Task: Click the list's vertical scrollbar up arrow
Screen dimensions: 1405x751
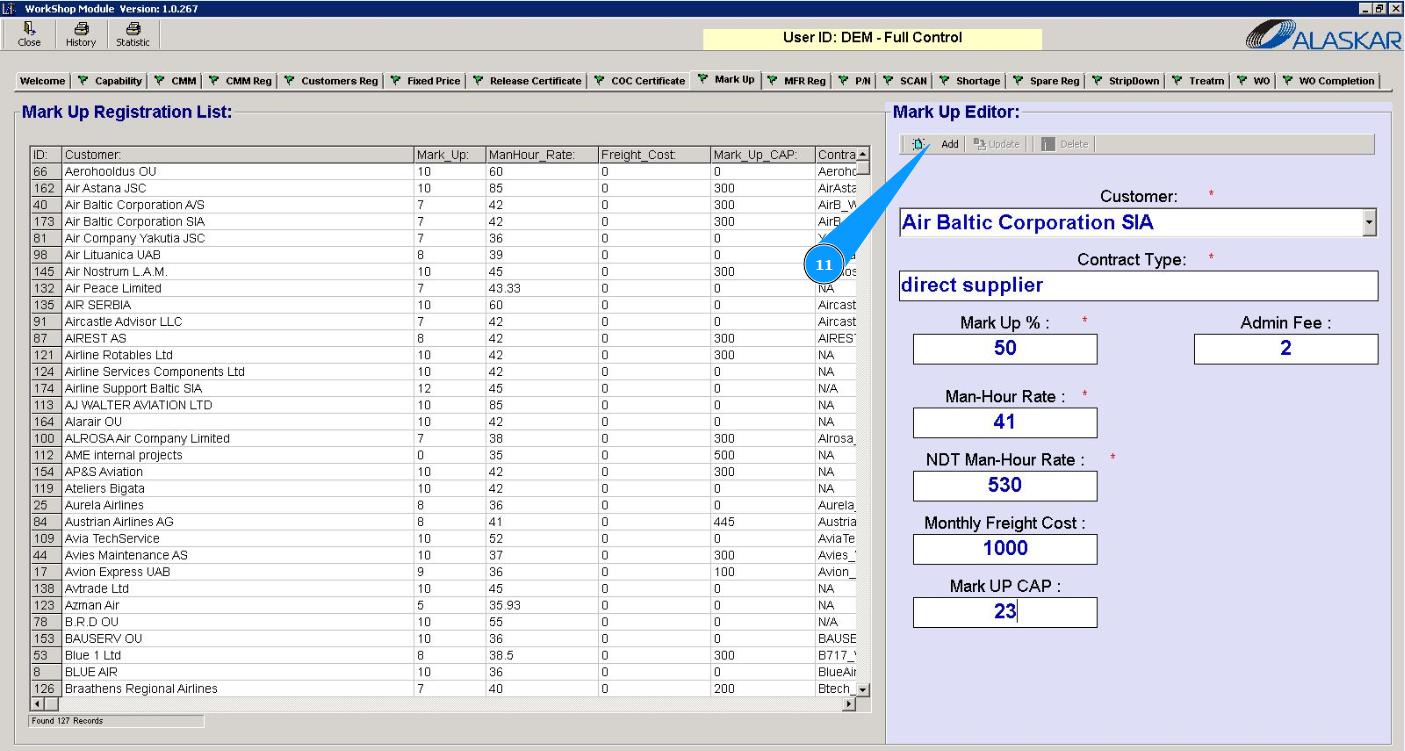Action: coord(863,154)
